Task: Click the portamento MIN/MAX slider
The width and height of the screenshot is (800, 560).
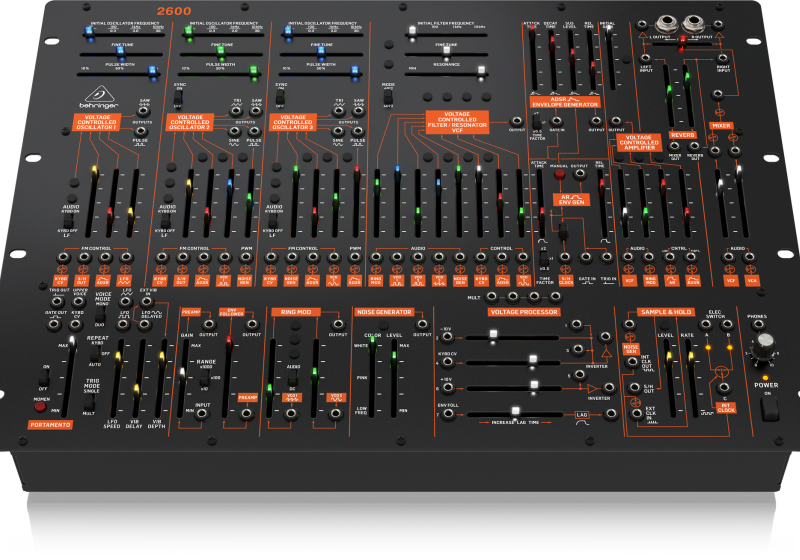Action: click(x=68, y=376)
